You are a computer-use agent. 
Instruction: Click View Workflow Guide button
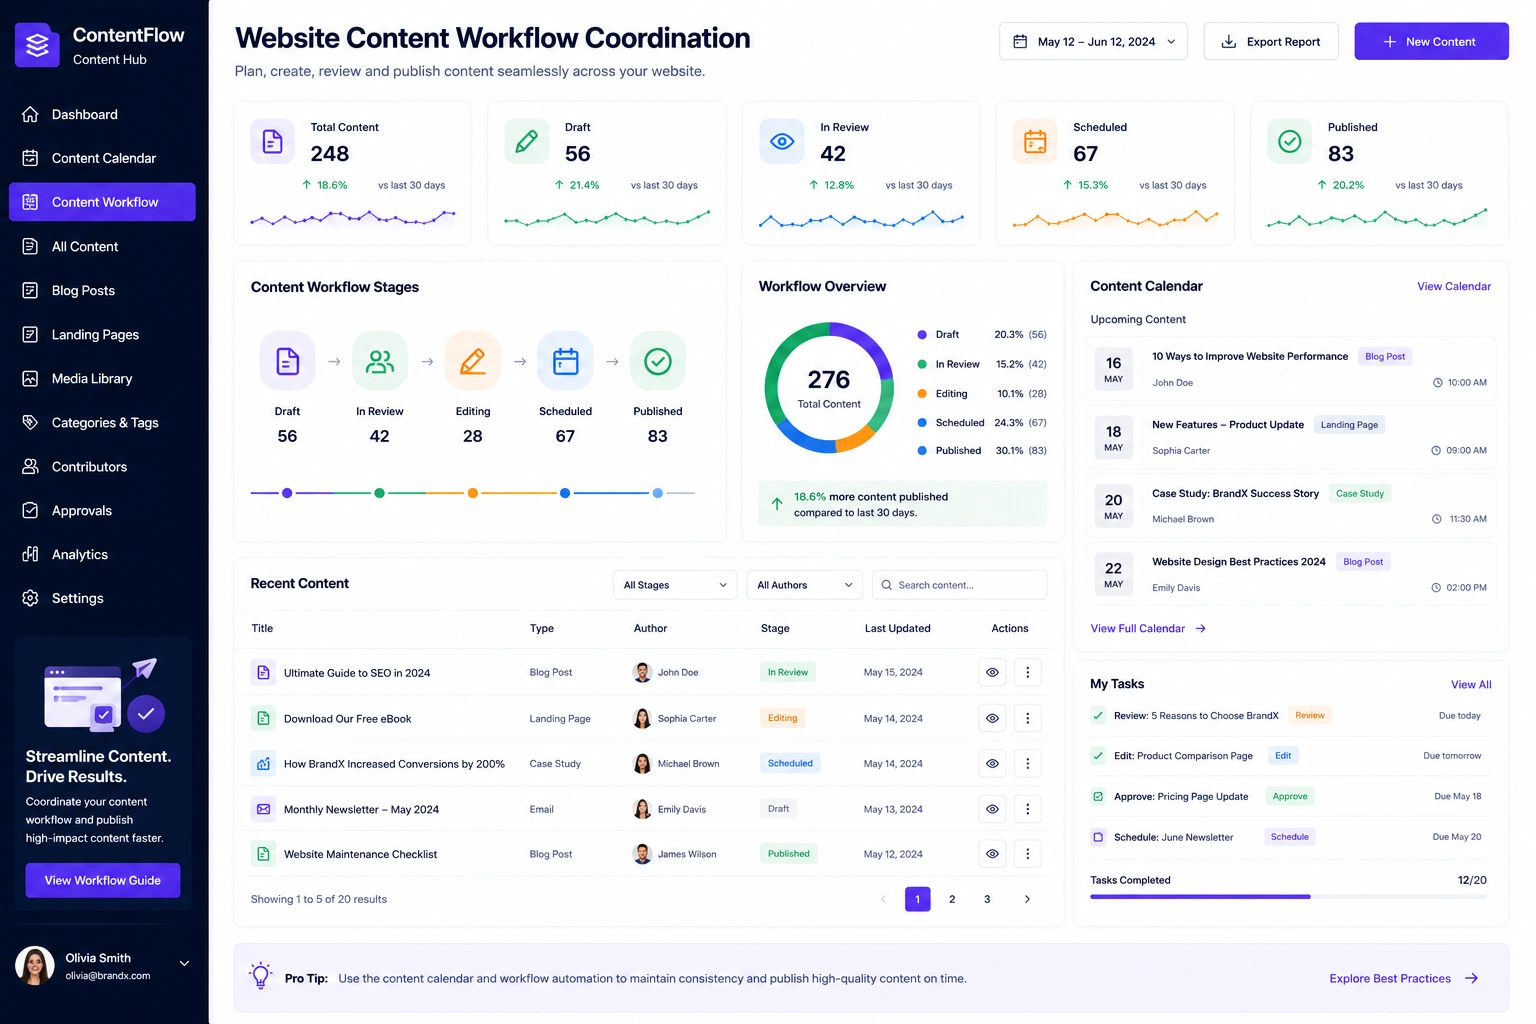[103, 880]
